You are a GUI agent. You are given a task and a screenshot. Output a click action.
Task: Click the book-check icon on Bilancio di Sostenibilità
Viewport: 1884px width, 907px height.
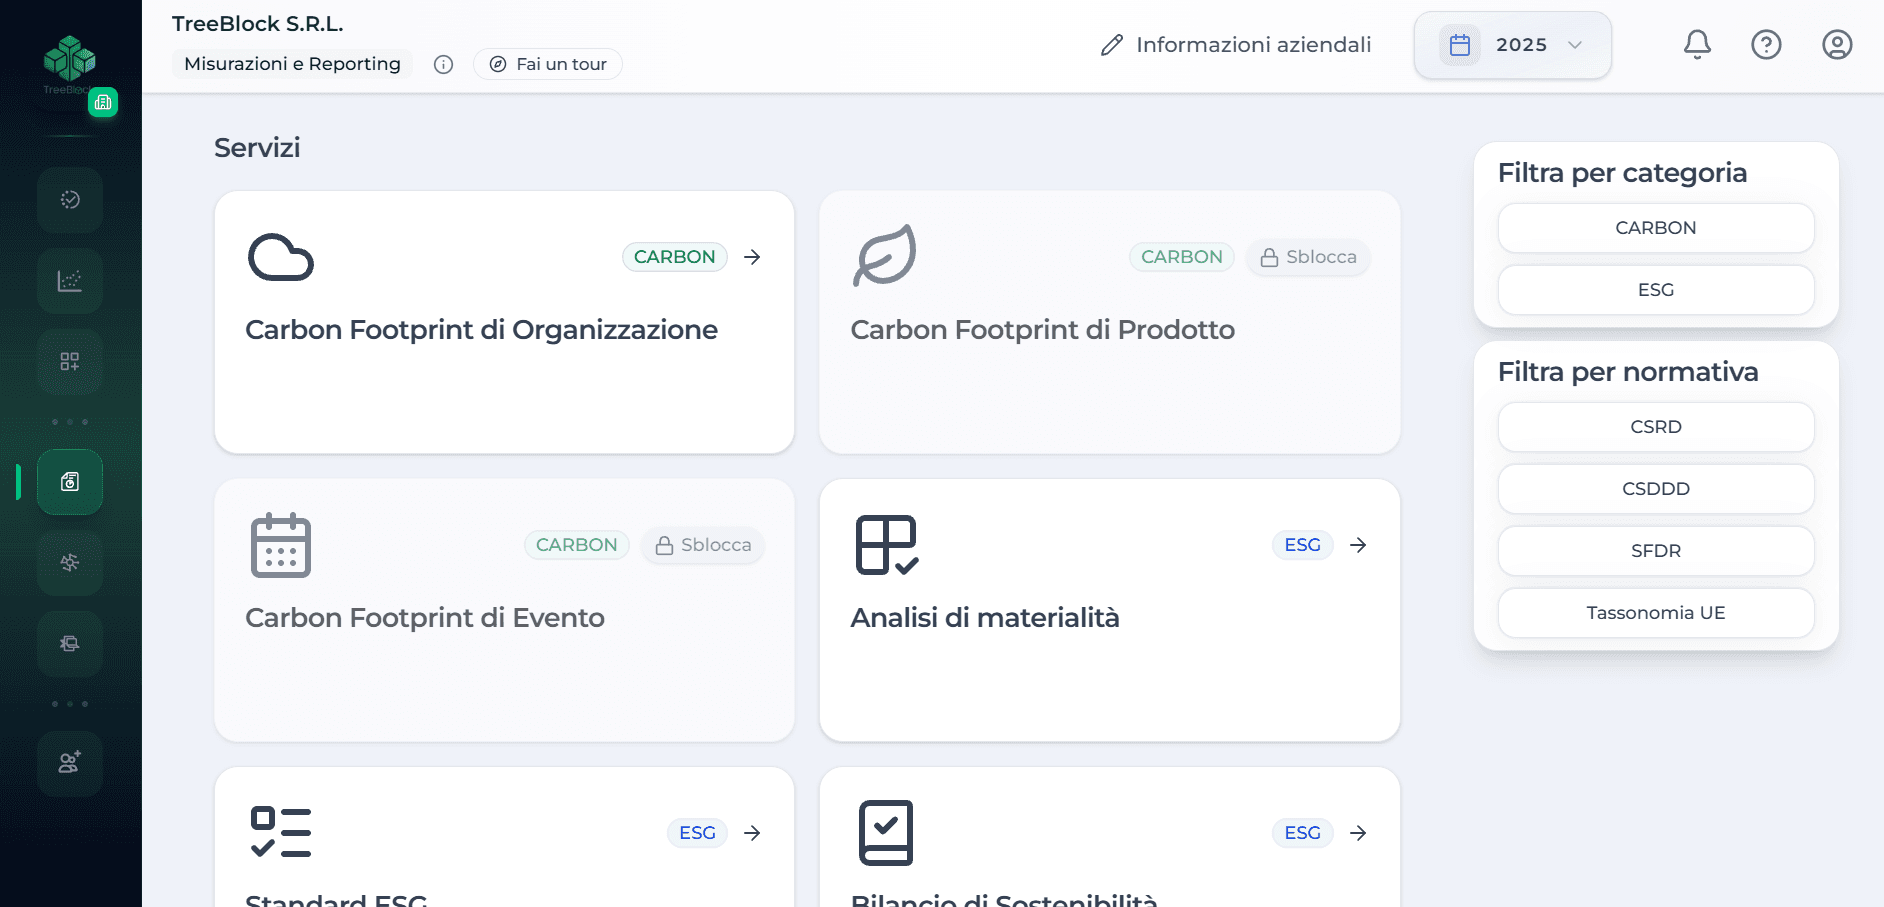pyautogui.click(x=886, y=832)
